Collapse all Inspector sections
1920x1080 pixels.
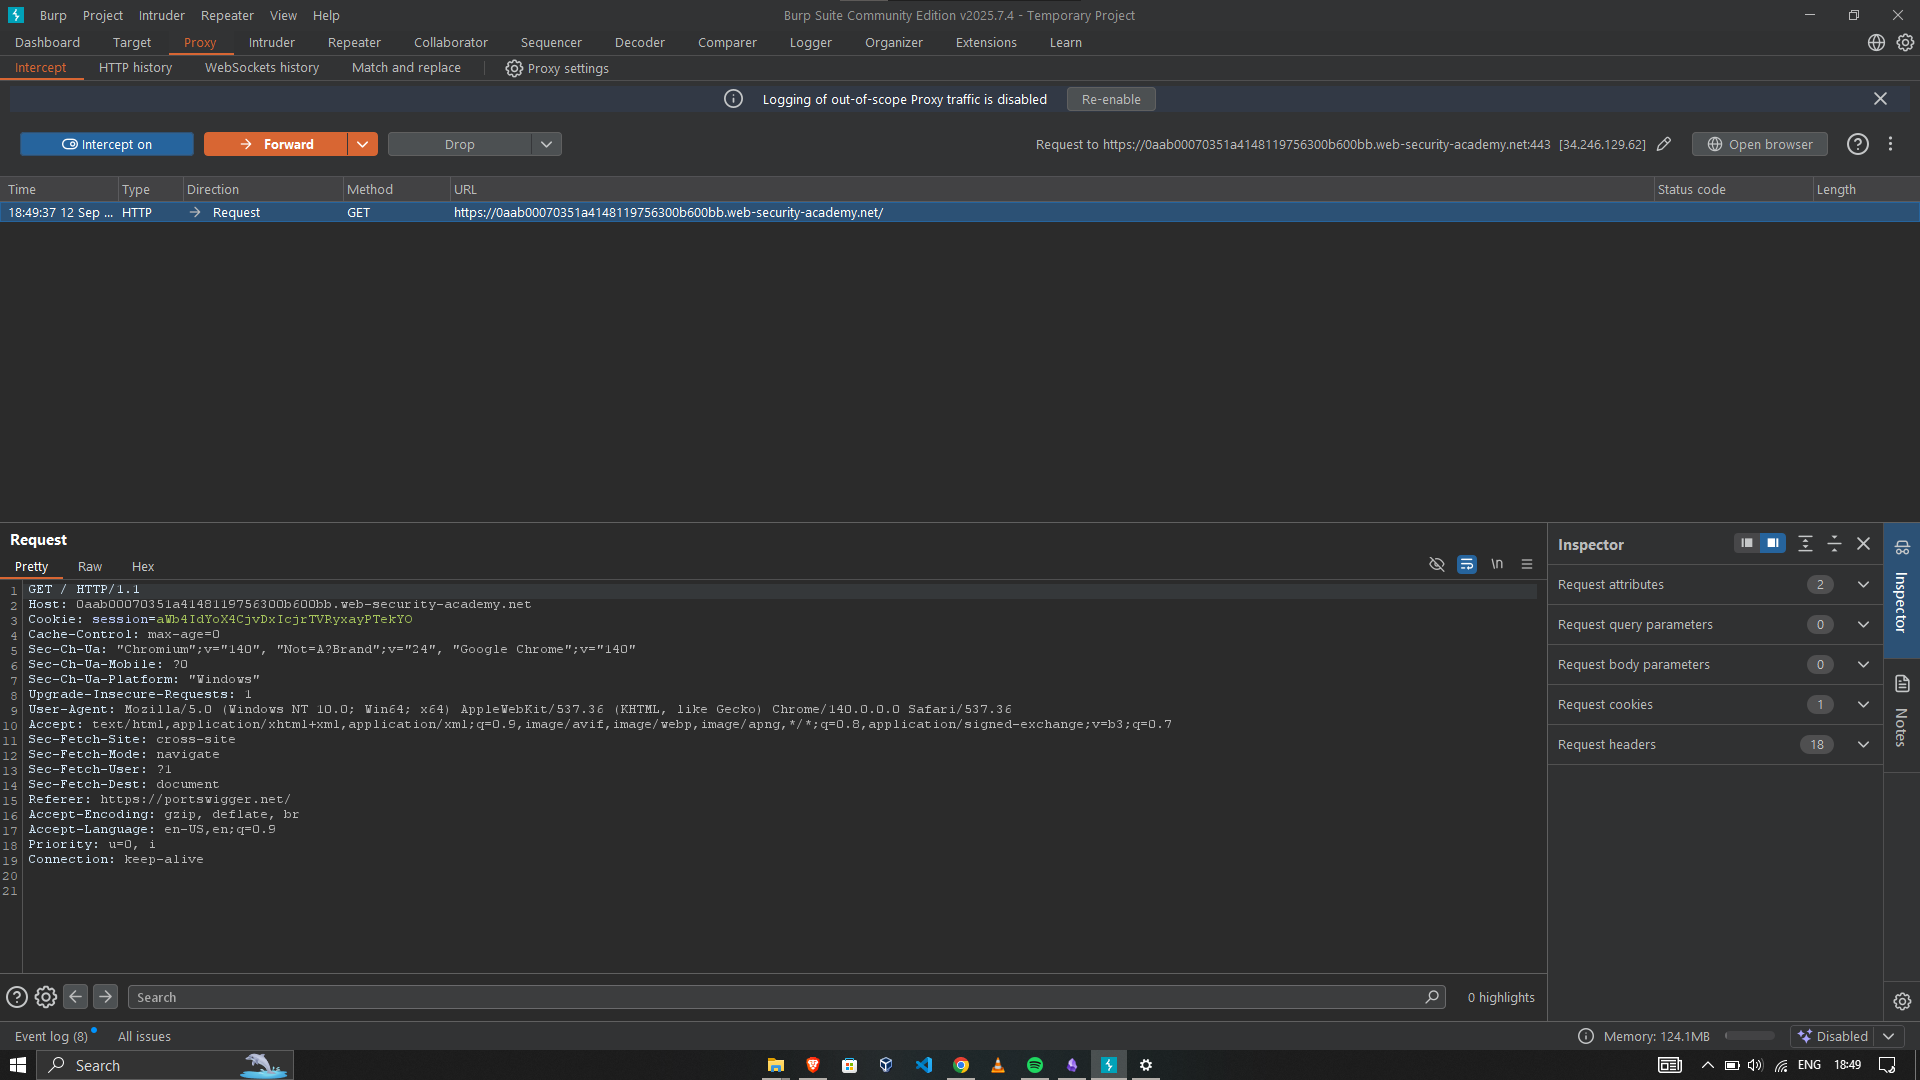point(1834,543)
